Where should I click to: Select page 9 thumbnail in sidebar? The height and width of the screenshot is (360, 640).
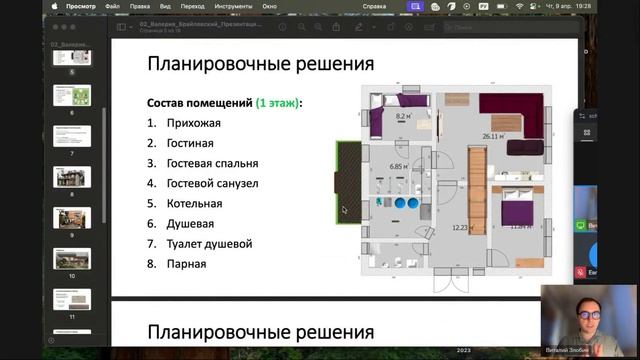pyautogui.click(x=72, y=218)
